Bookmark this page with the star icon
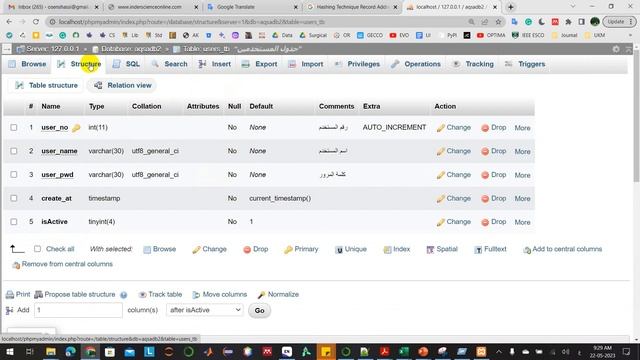Screen dimensions: 640x360 click(x=498, y=22)
